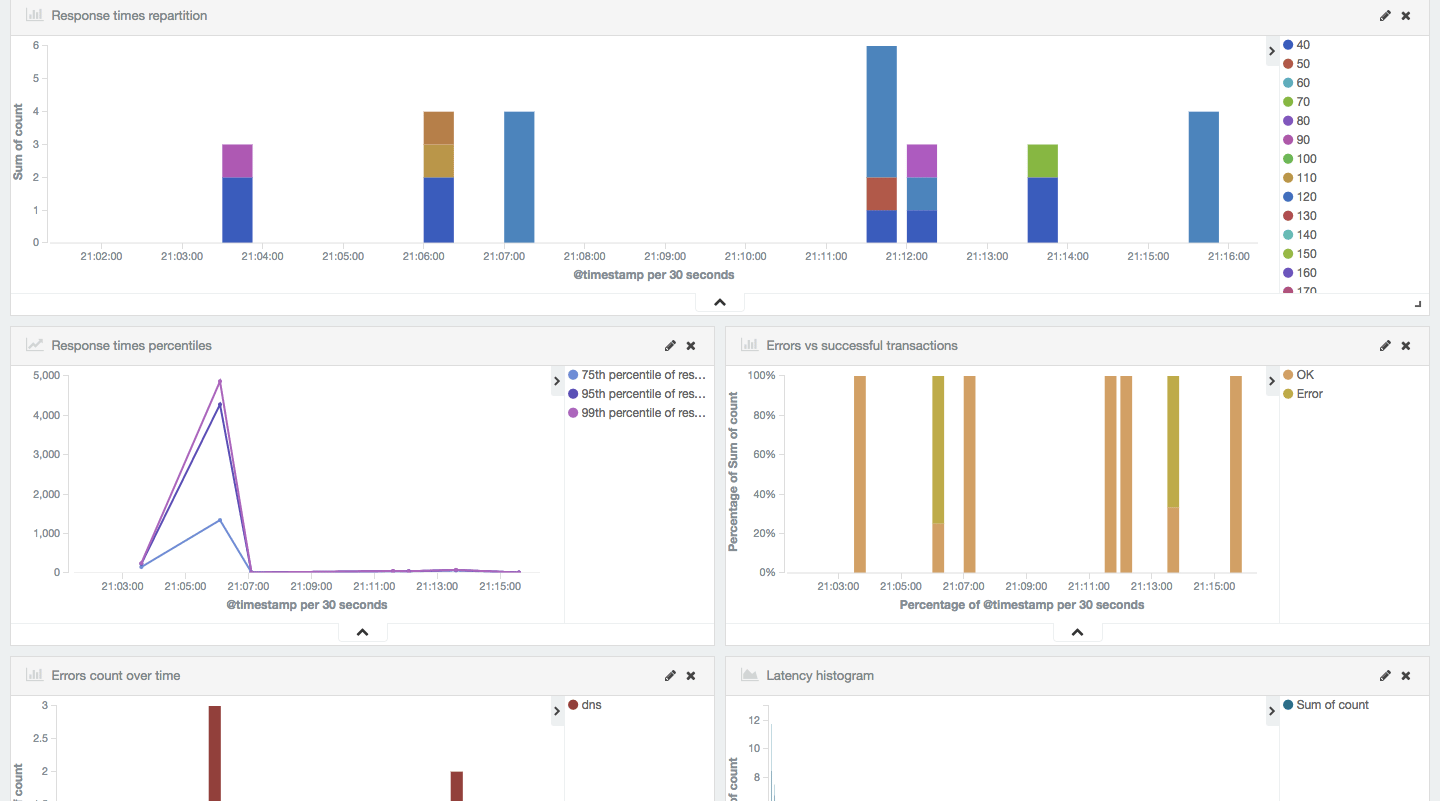
Task: Click Errors count over time title
Action: (x=116, y=676)
